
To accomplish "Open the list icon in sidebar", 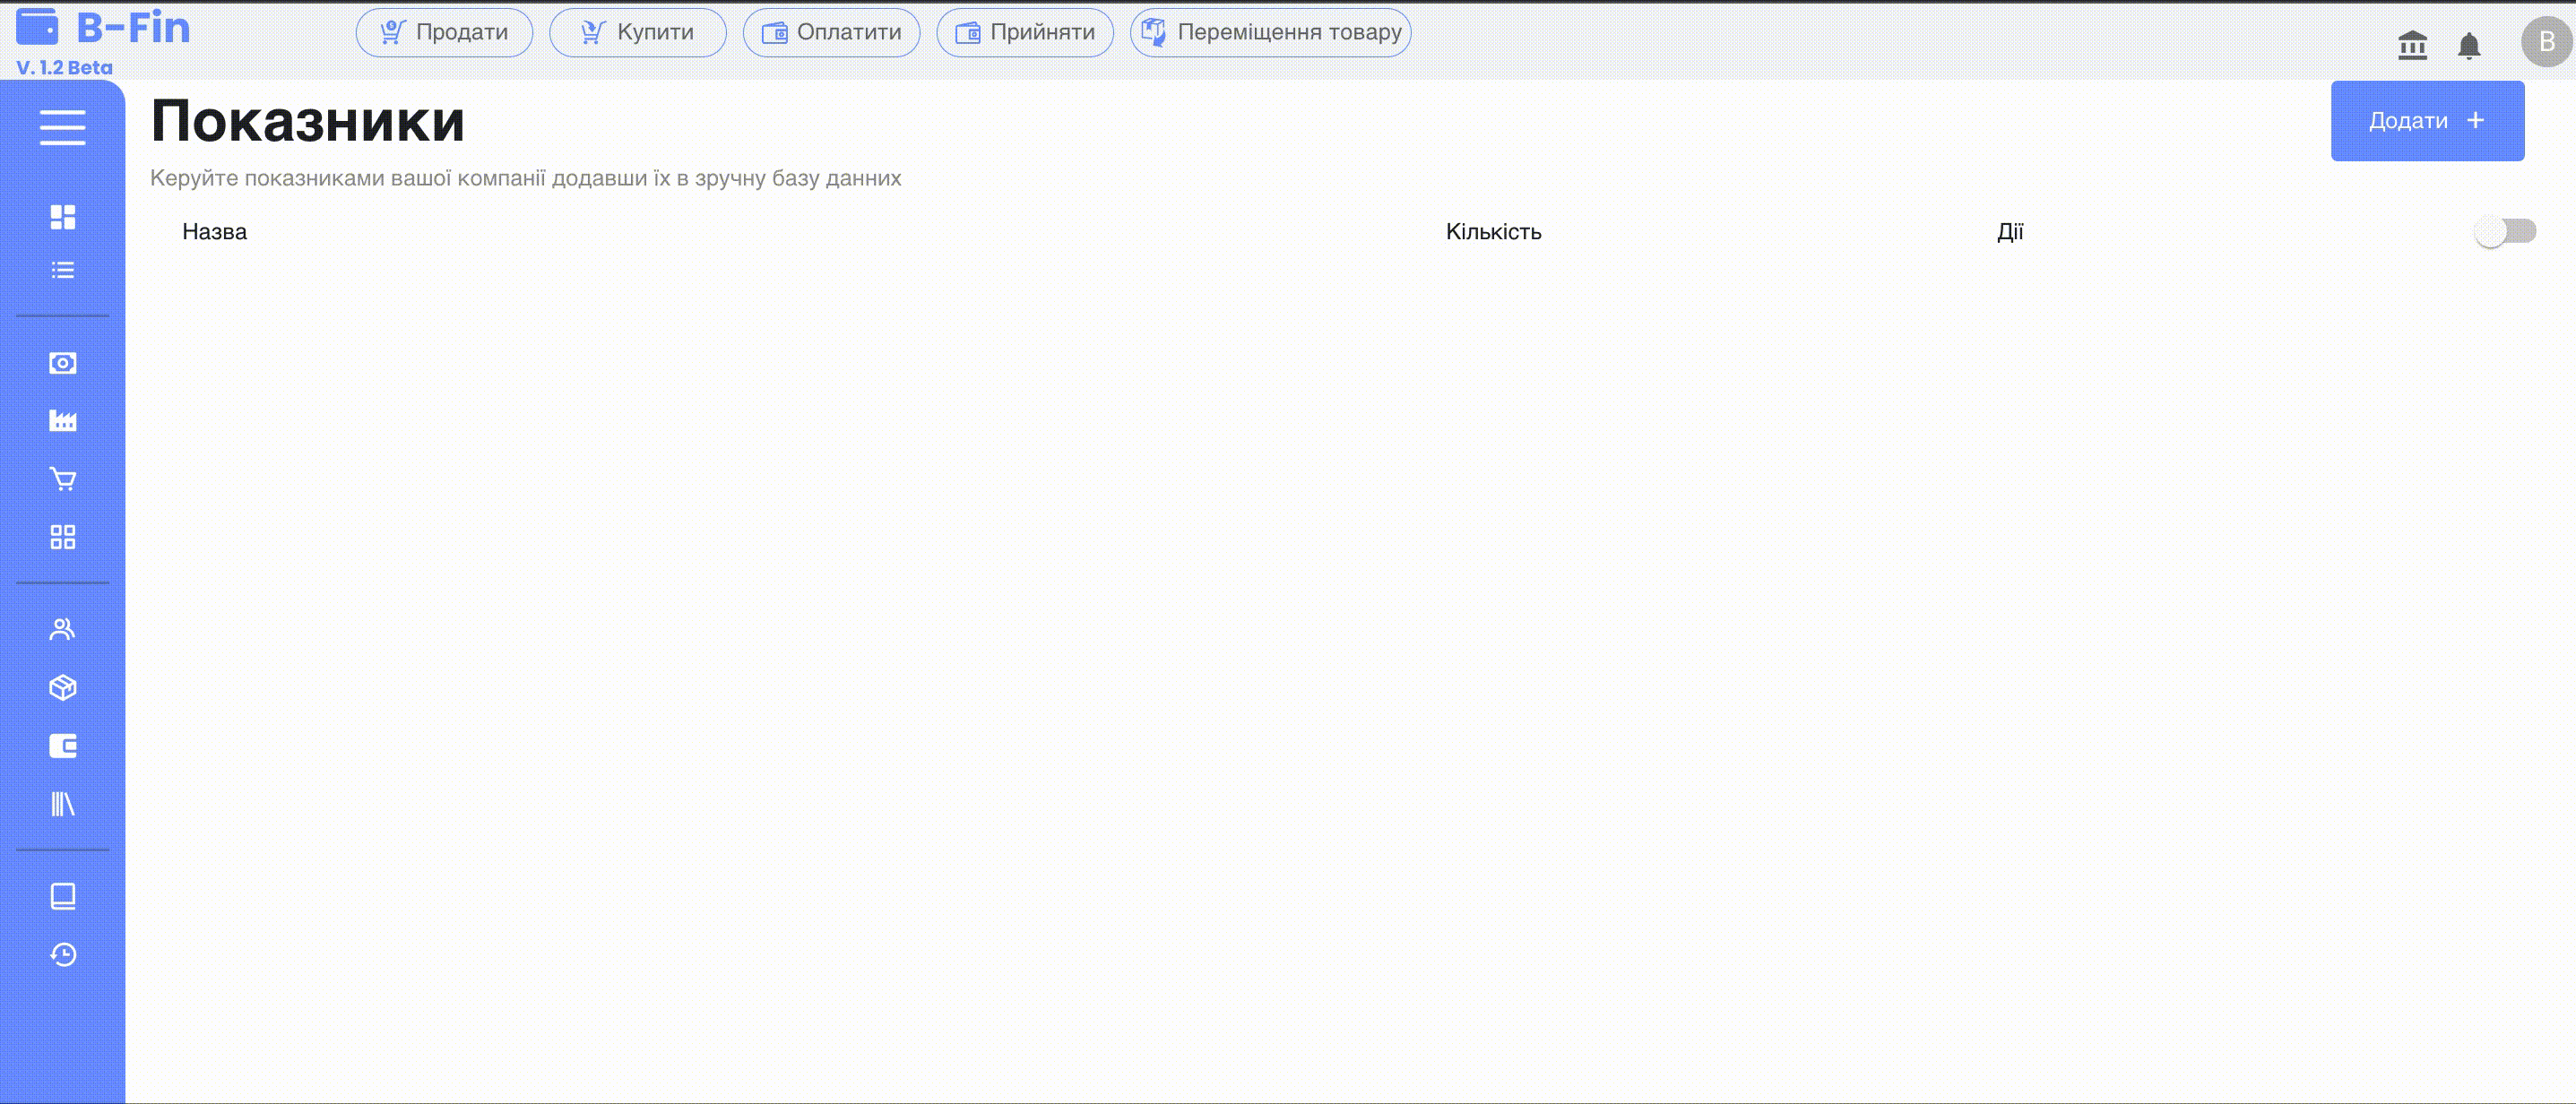I will pos(63,270).
